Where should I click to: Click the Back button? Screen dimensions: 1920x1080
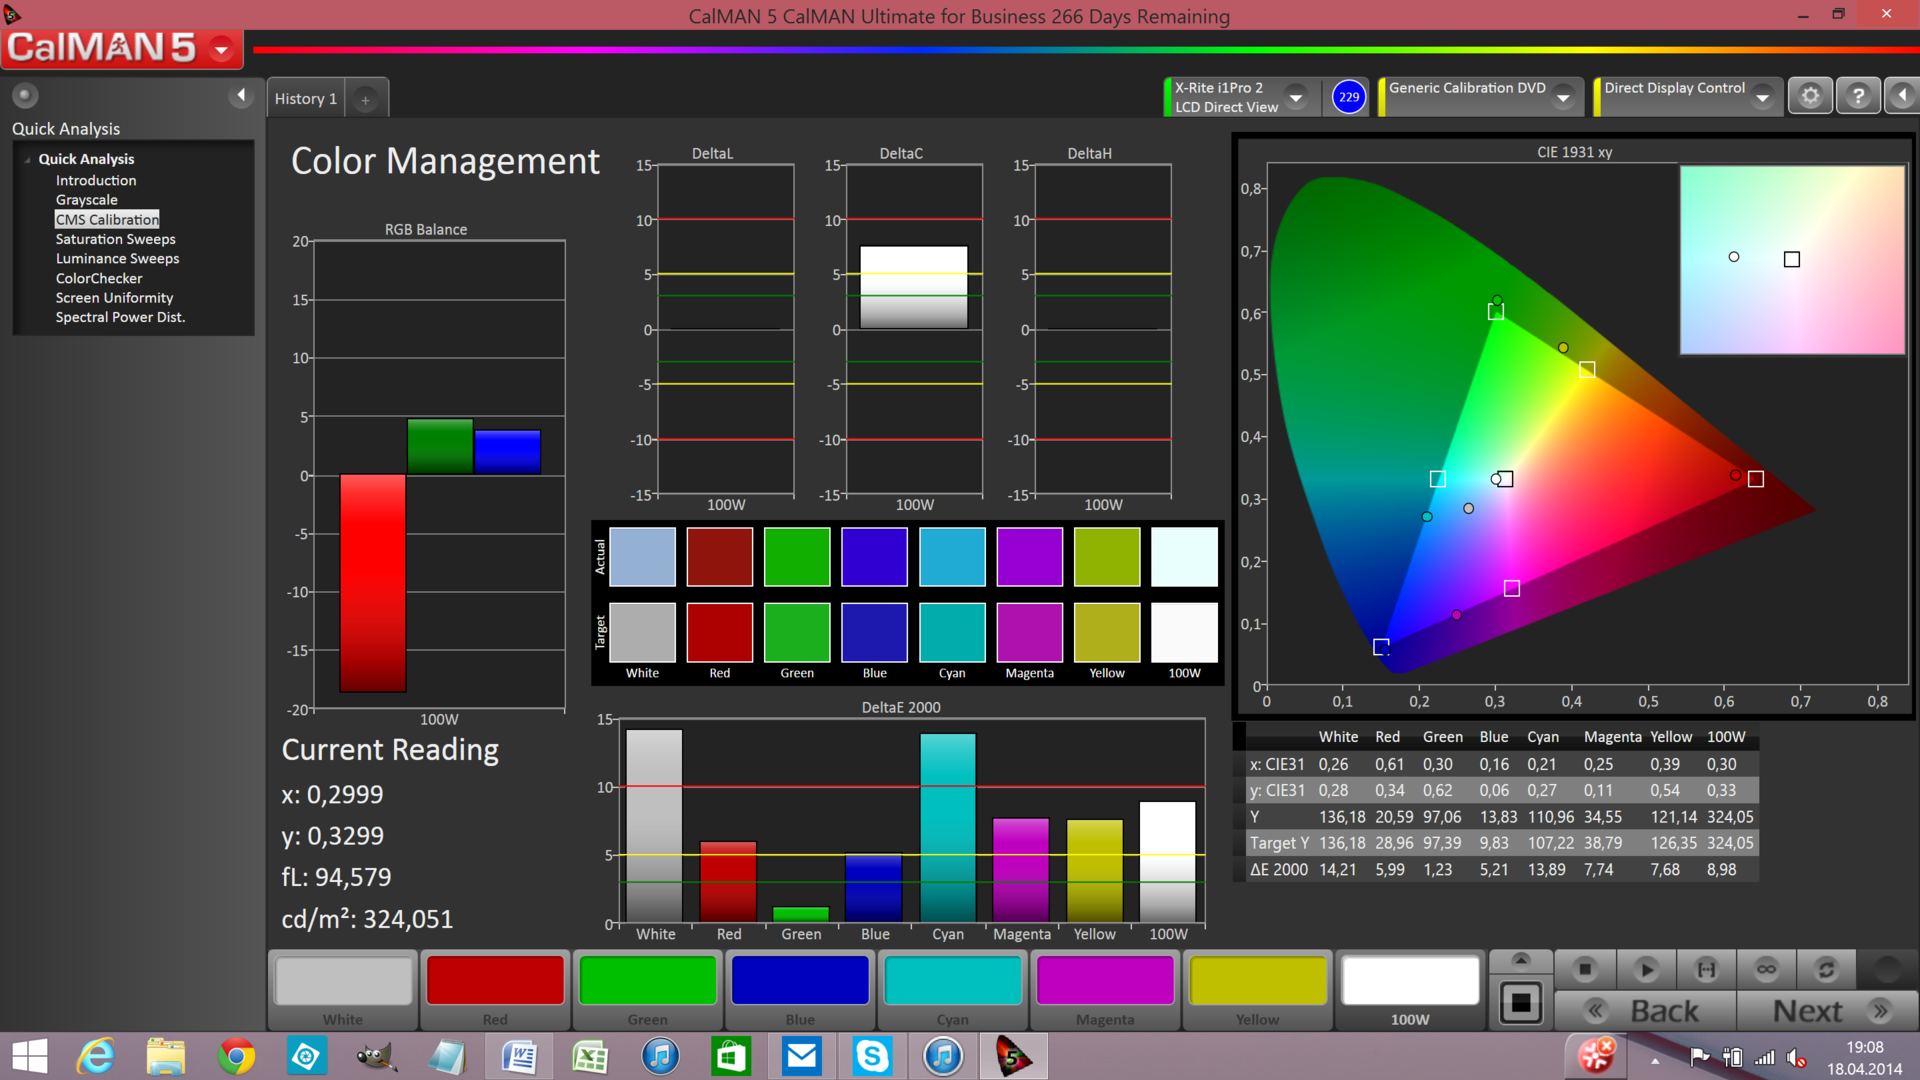pos(1646,1011)
